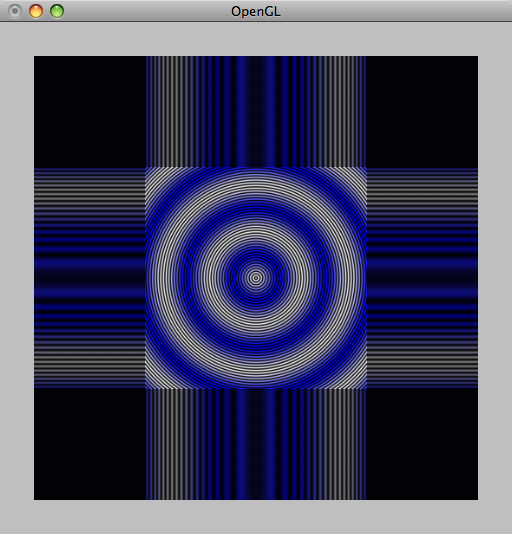Zoom the window using the green button
This screenshot has height=534, width=512.
tap(57, 11)
